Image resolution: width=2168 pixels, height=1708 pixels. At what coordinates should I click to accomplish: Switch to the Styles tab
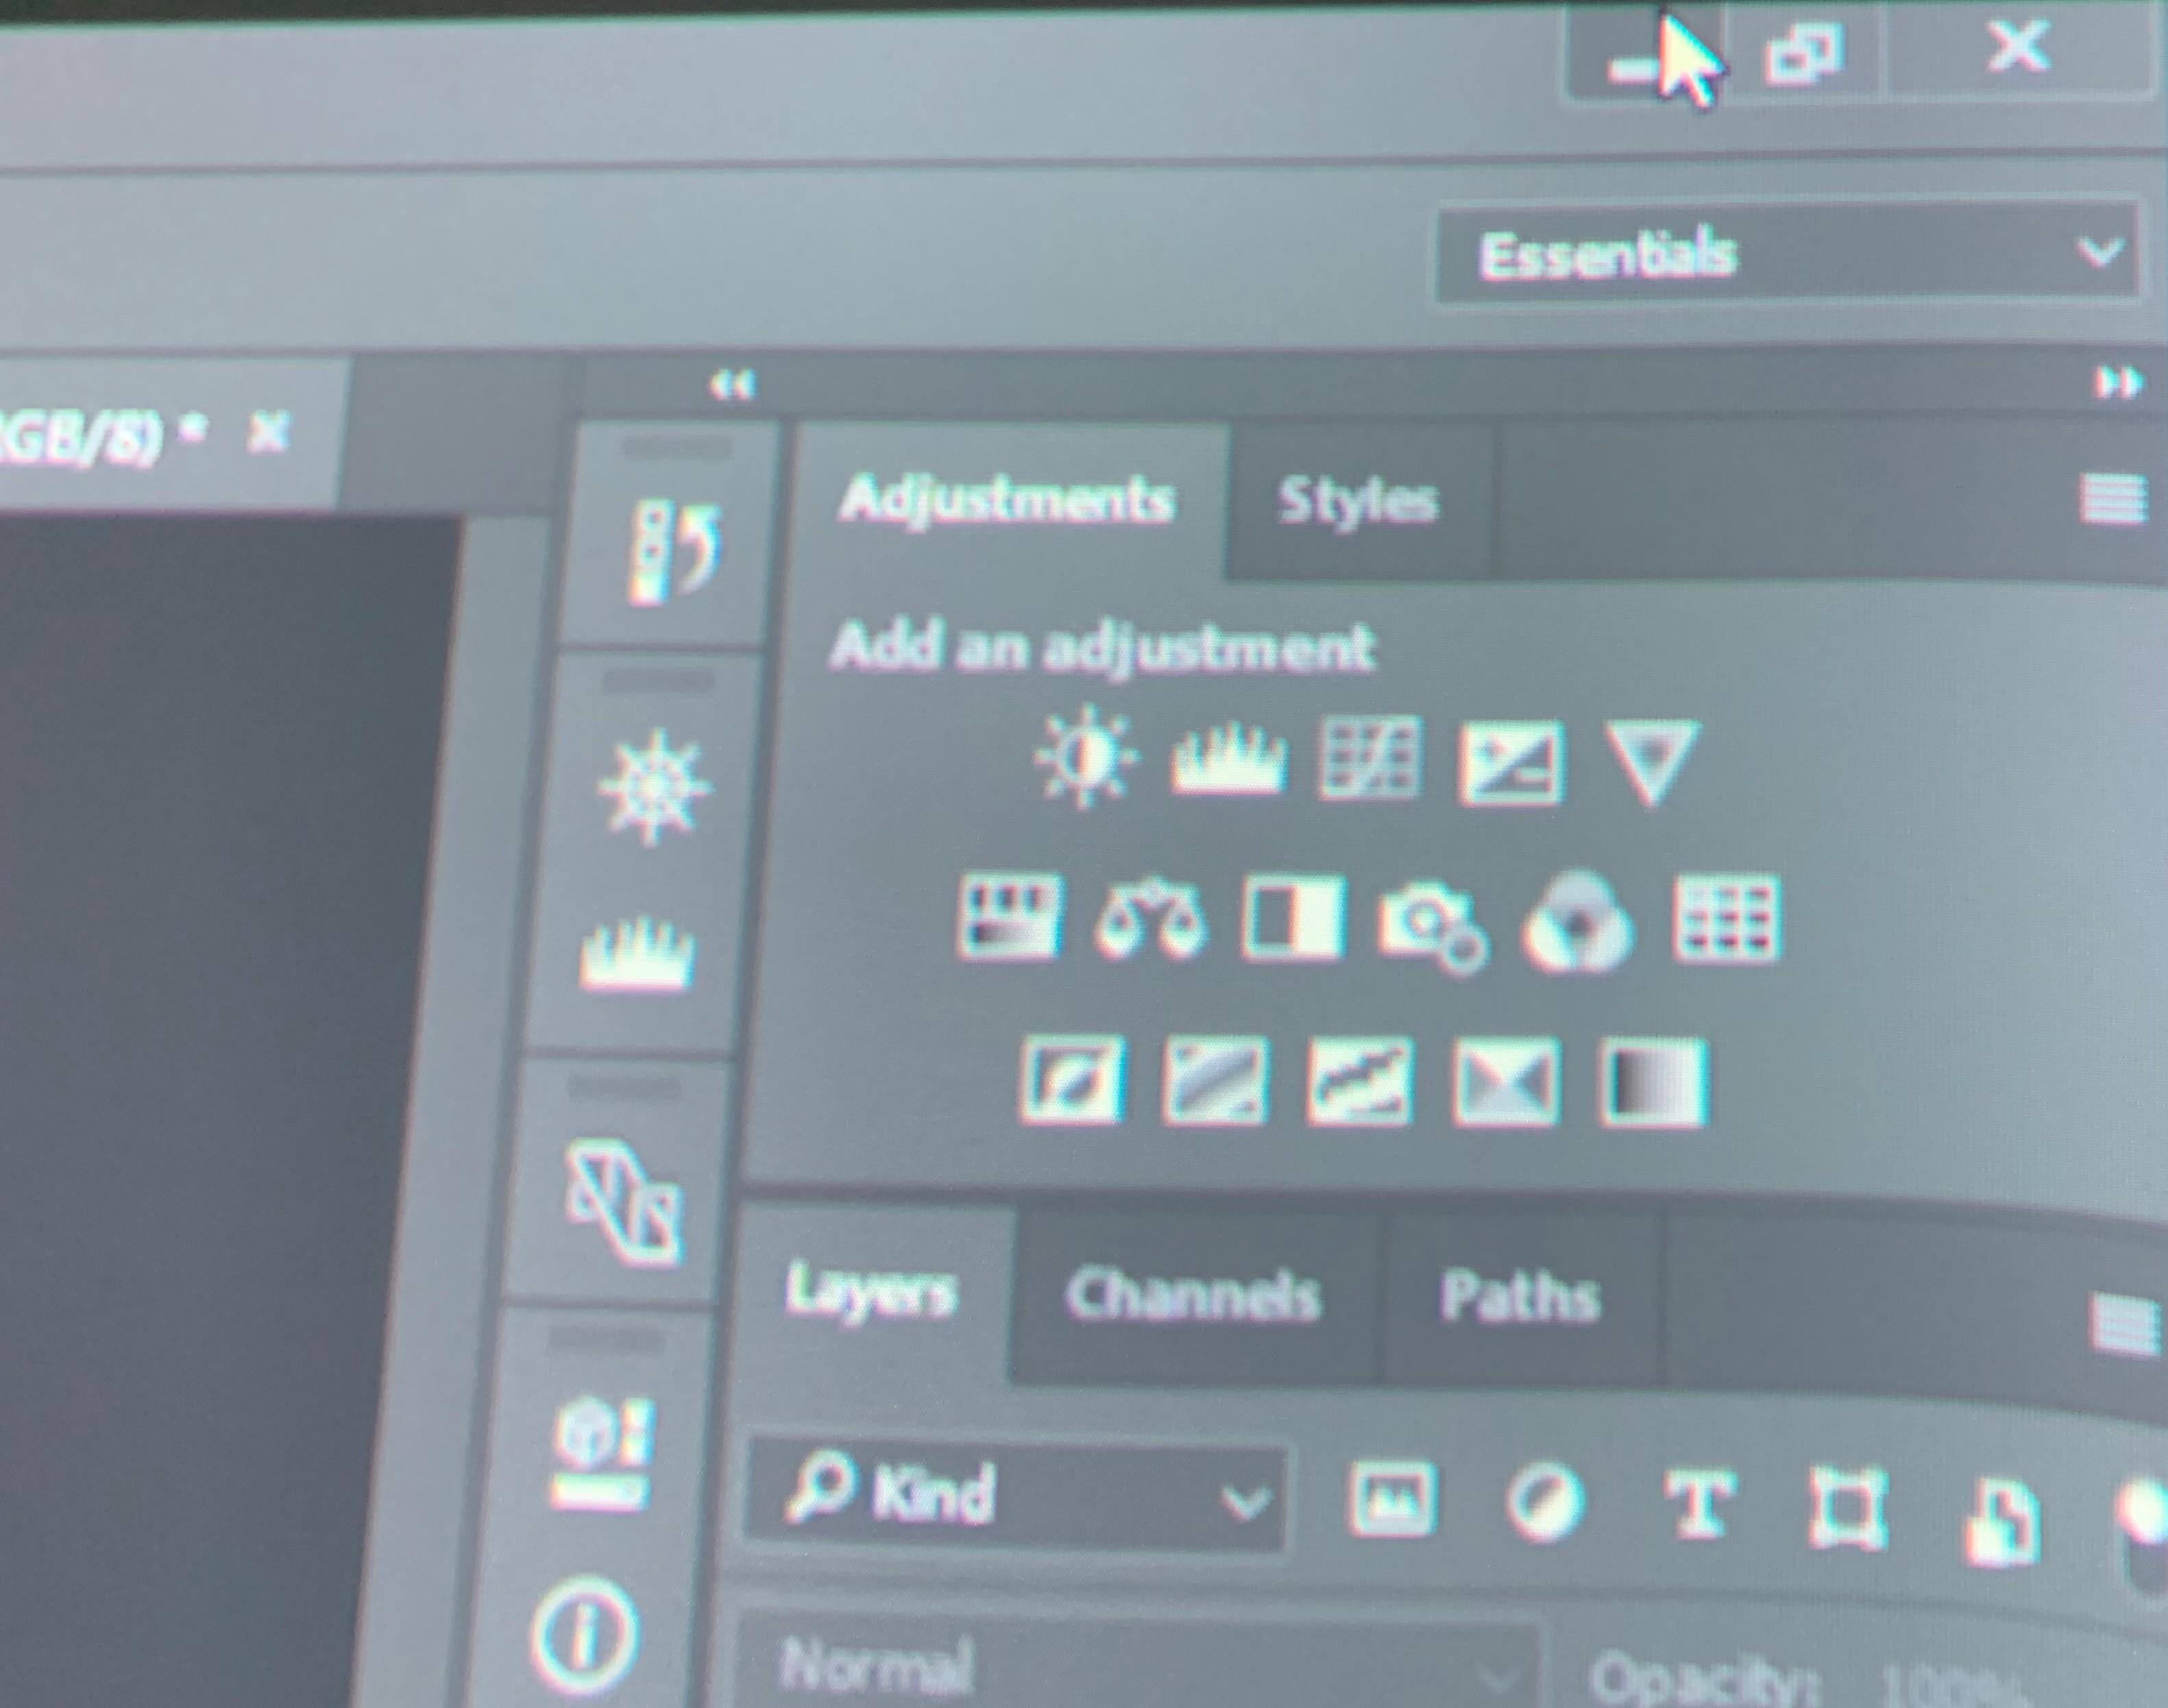(x=1358, y=500)
